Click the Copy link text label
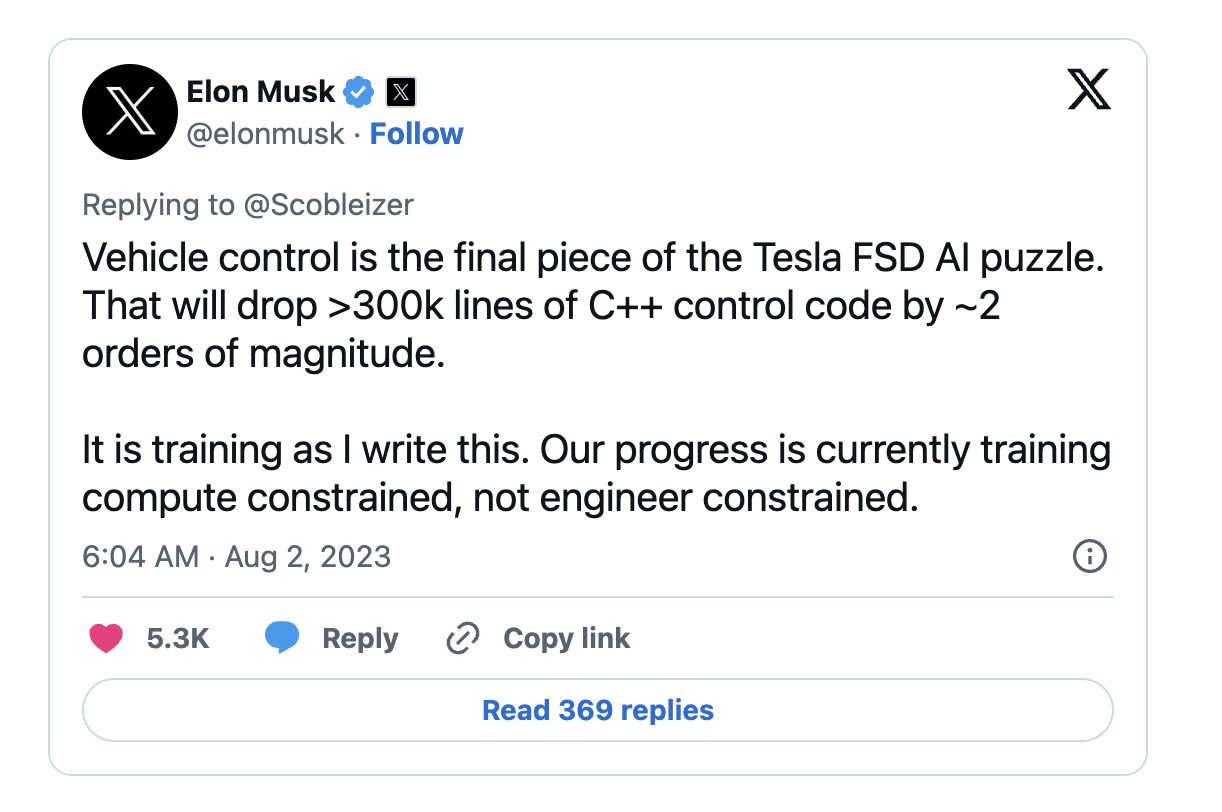Image resolution: width=1222 pixels, height=812 pixels. pos(566,638)
